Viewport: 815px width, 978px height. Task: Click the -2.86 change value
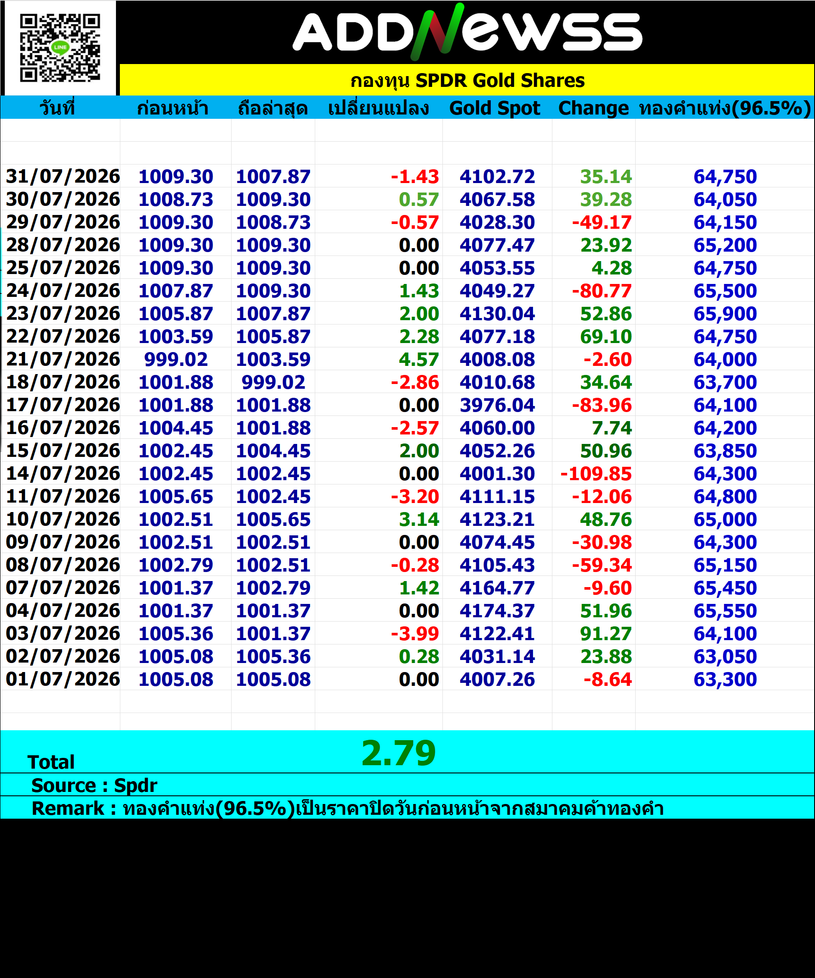click(x=415, y=382)
